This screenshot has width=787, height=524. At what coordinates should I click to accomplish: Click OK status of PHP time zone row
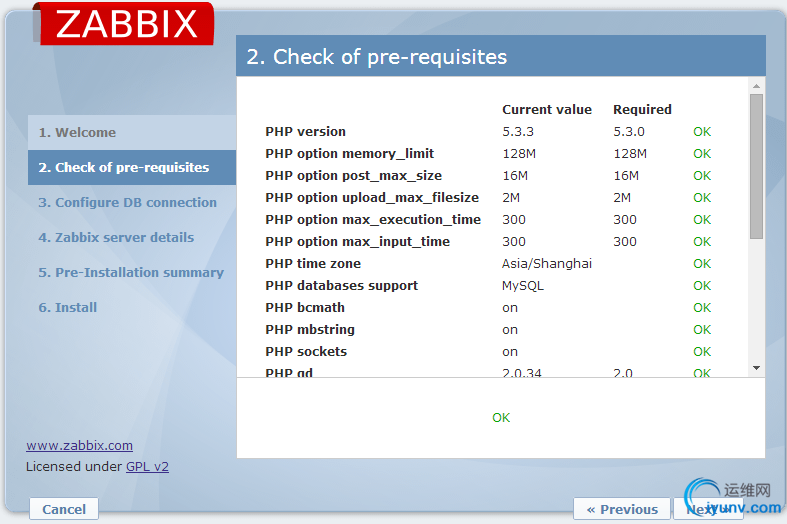tap(702, 264)
